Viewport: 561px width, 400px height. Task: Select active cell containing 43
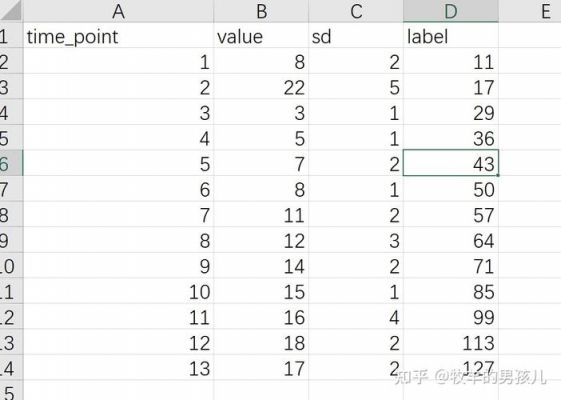click(x=451, y=163)
